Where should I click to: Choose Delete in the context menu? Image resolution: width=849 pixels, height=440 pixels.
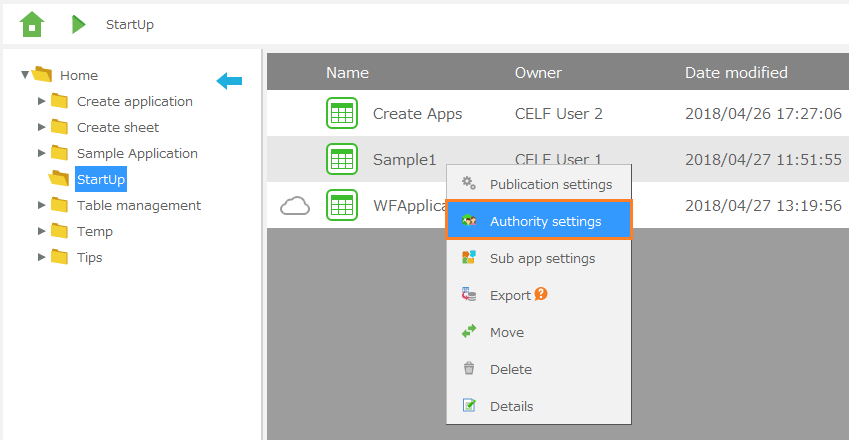point(510,369)
